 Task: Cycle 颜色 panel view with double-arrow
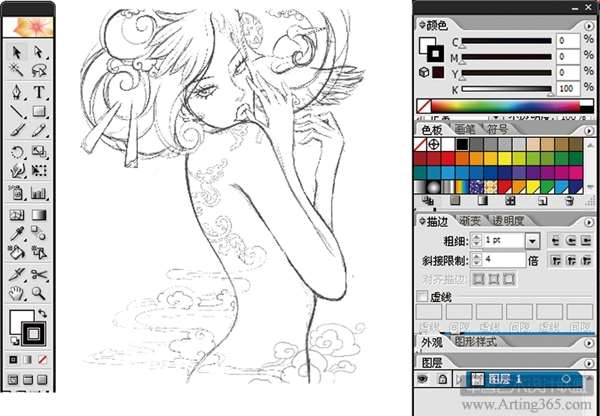(x=422, y=25)
